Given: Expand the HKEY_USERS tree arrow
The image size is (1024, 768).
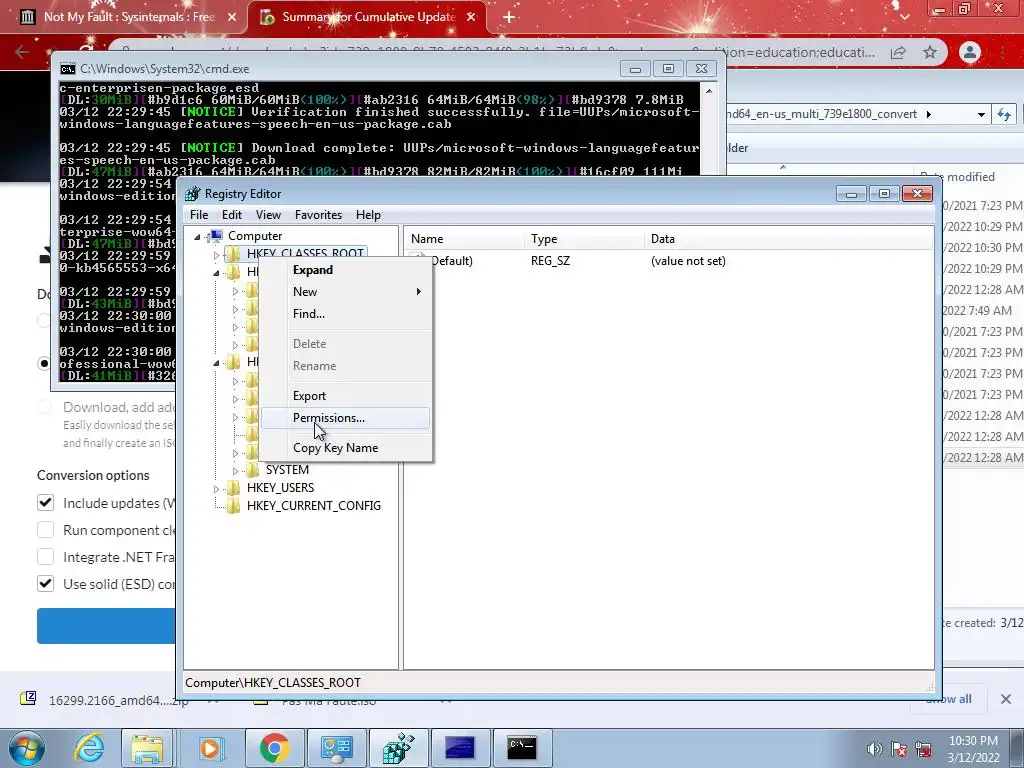Looking at the screenshot, I should point(216,488).
